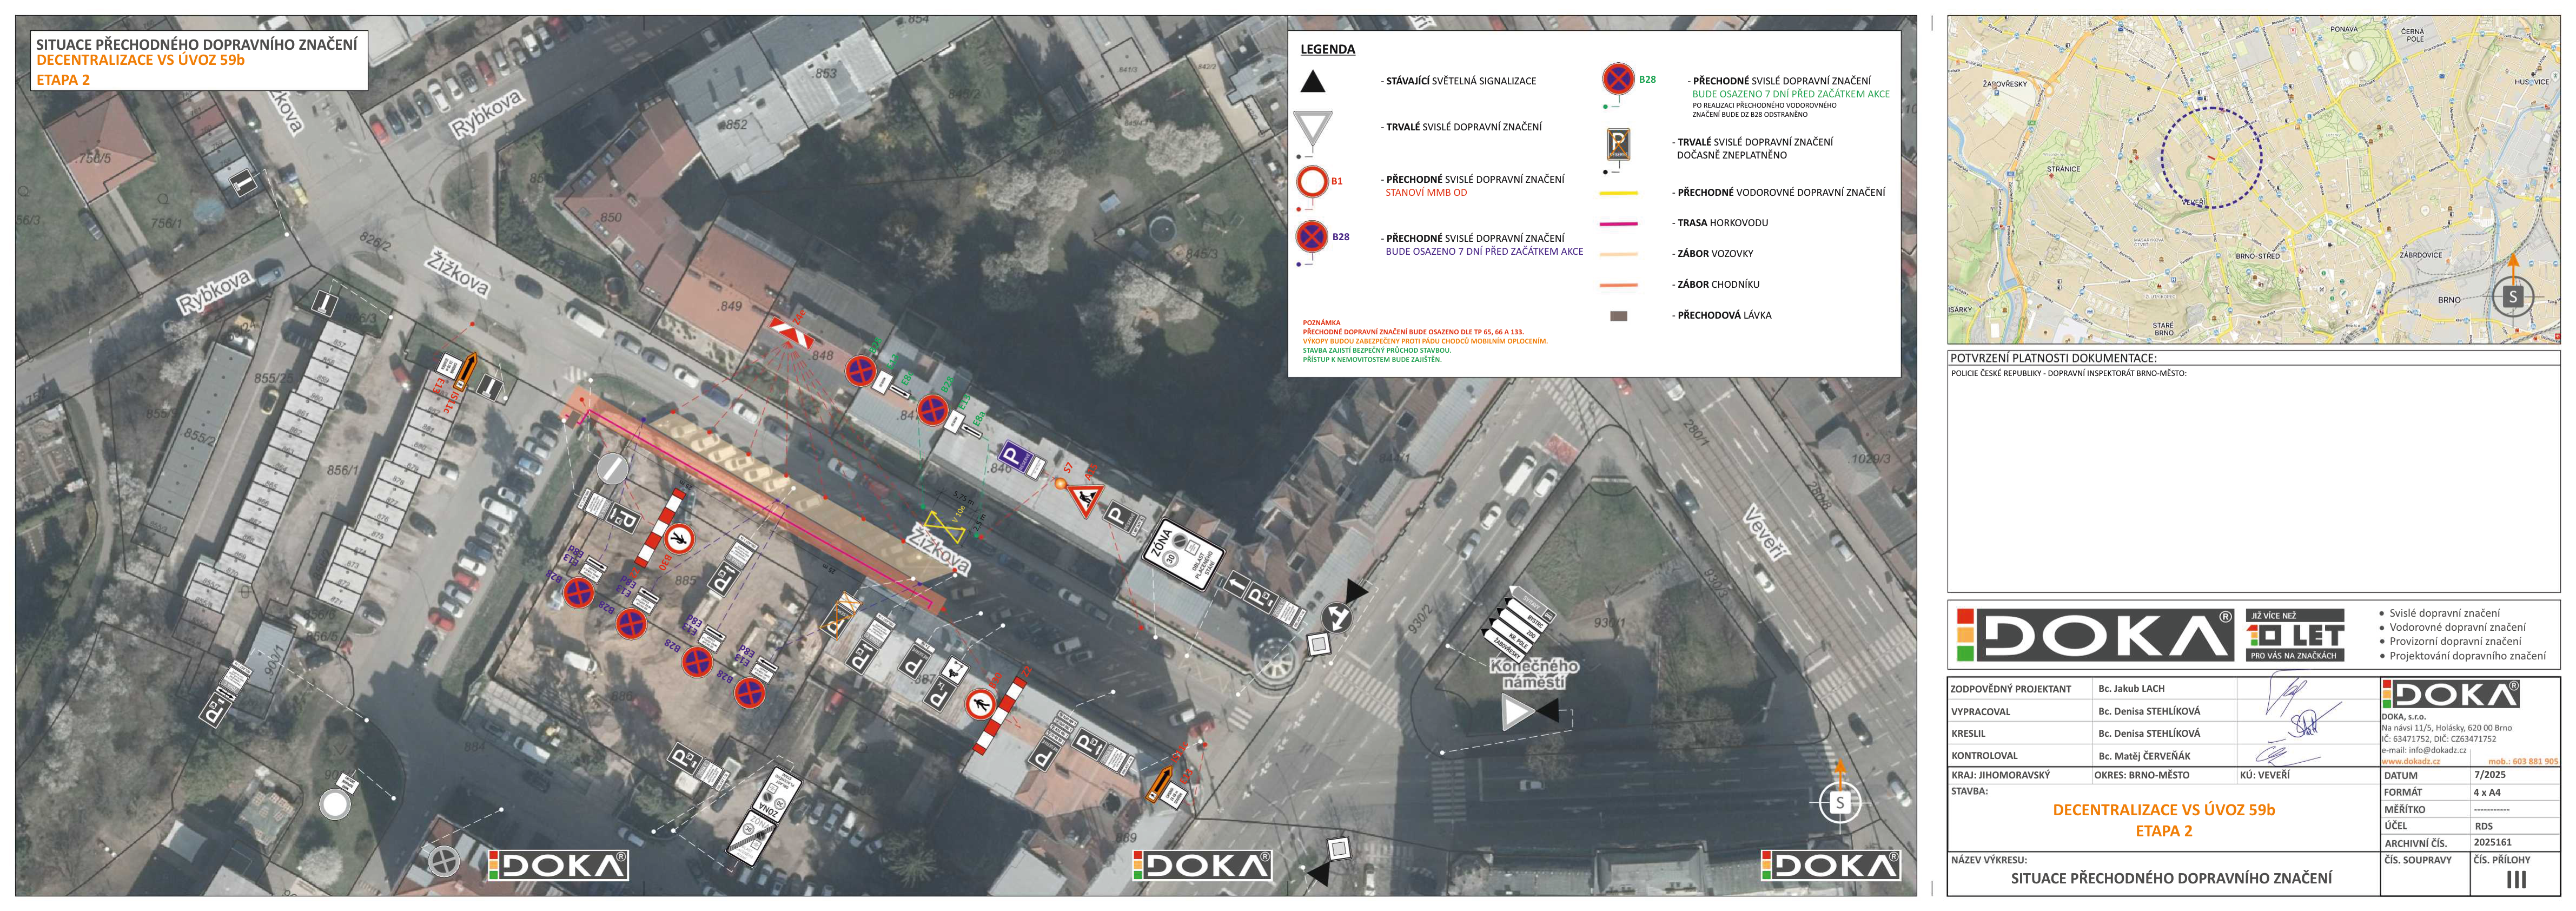
Task: Pick the orange ZÁBOR CHODNÍKU line swatch
Action: point(1618,285)
